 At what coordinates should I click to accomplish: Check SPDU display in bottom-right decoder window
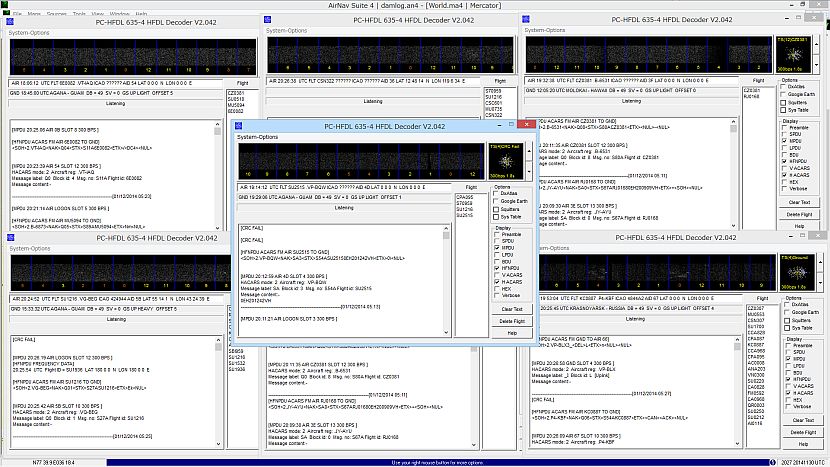[788, 352]
